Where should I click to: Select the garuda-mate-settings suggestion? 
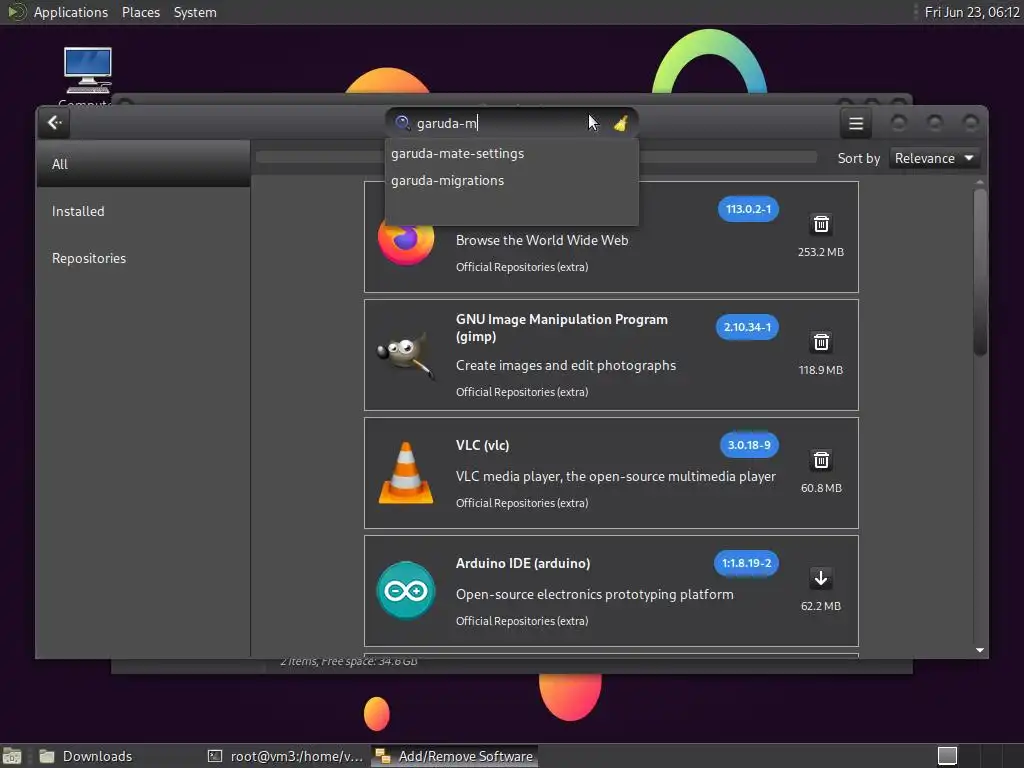(x=511, y=153)
